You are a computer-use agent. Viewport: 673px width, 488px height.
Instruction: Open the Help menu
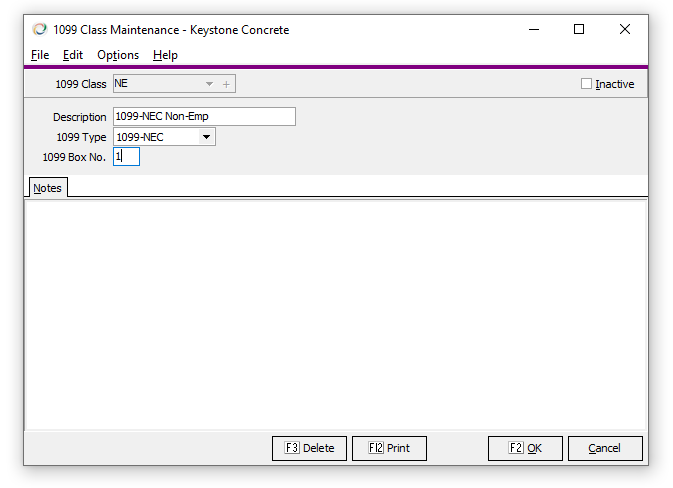pos(165,55)
